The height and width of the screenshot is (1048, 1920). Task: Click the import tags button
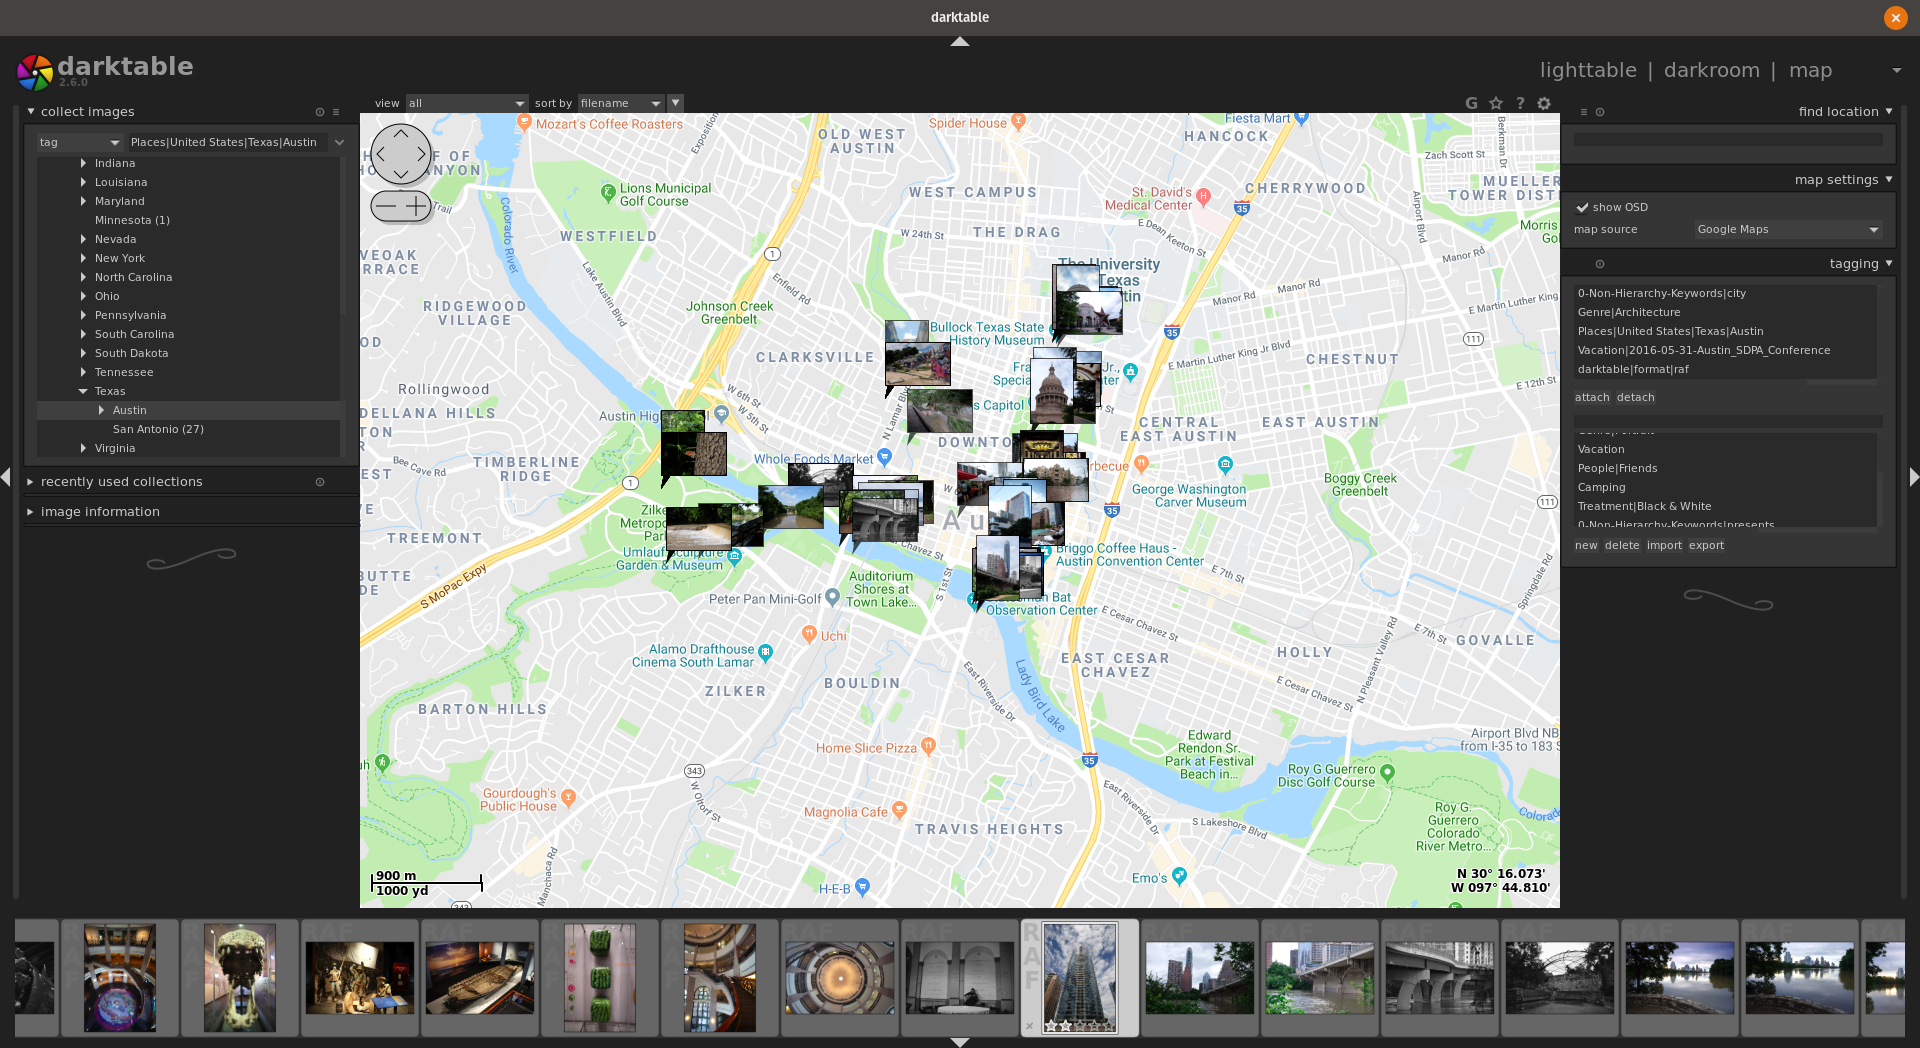point(1664,546)
